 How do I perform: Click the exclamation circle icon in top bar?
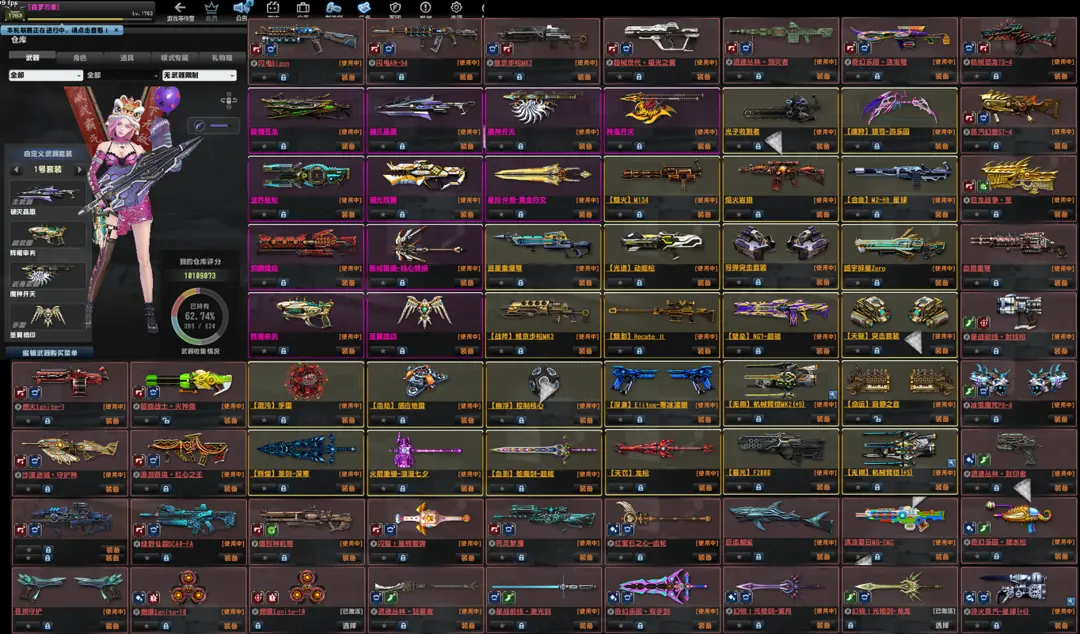(x=426, y=8)
